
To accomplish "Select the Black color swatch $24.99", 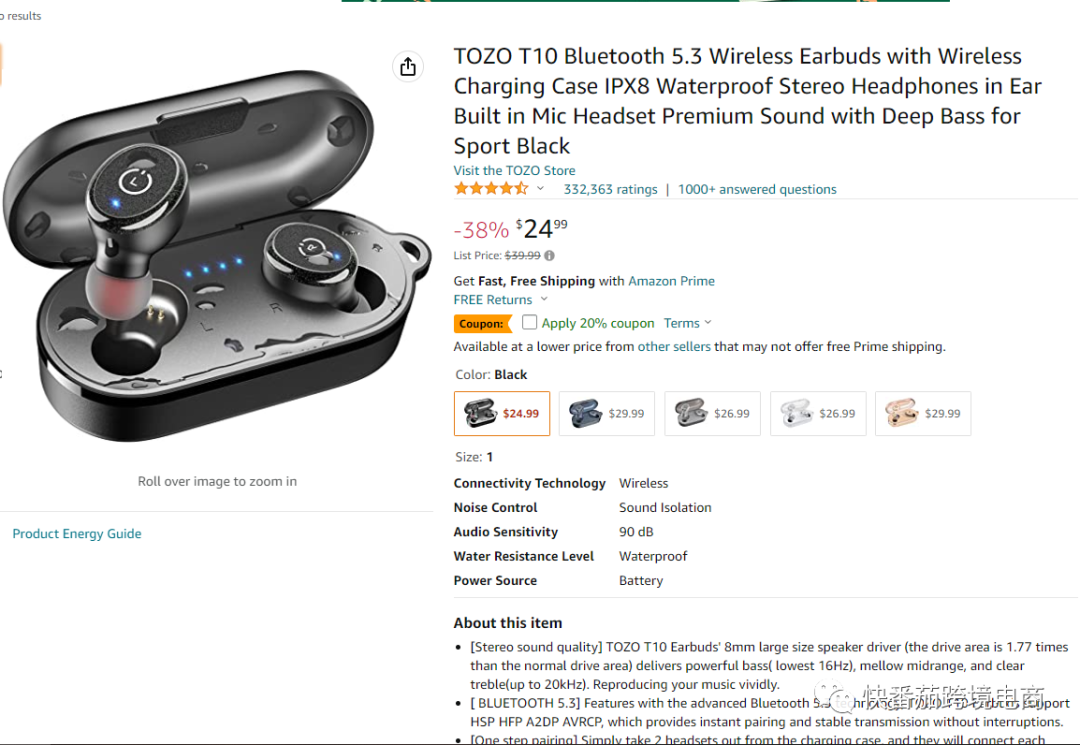I will tap(502, 413).
